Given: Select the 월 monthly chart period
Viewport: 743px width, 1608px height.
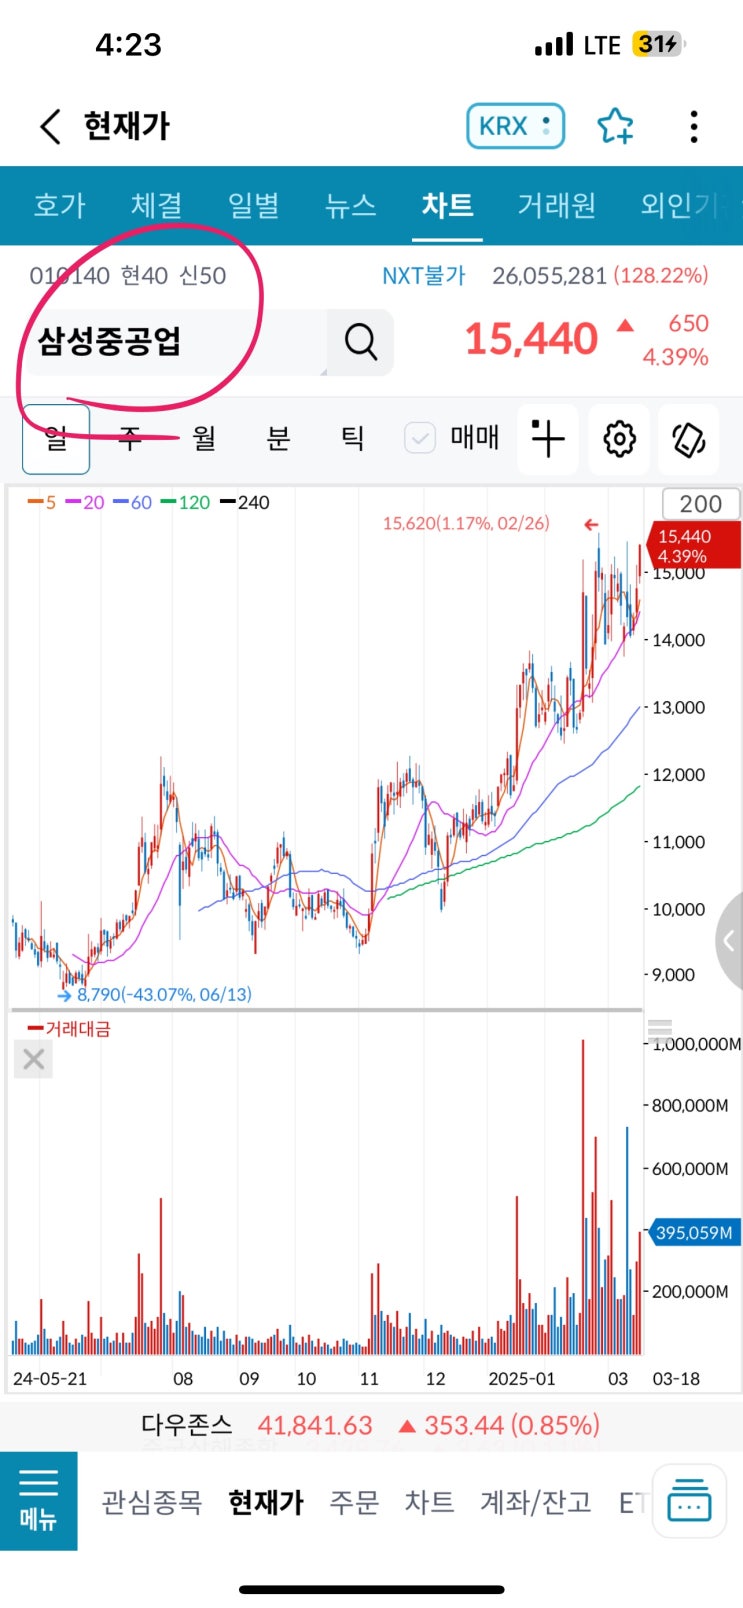Looking at the screenshot, I should coord(204,438).
